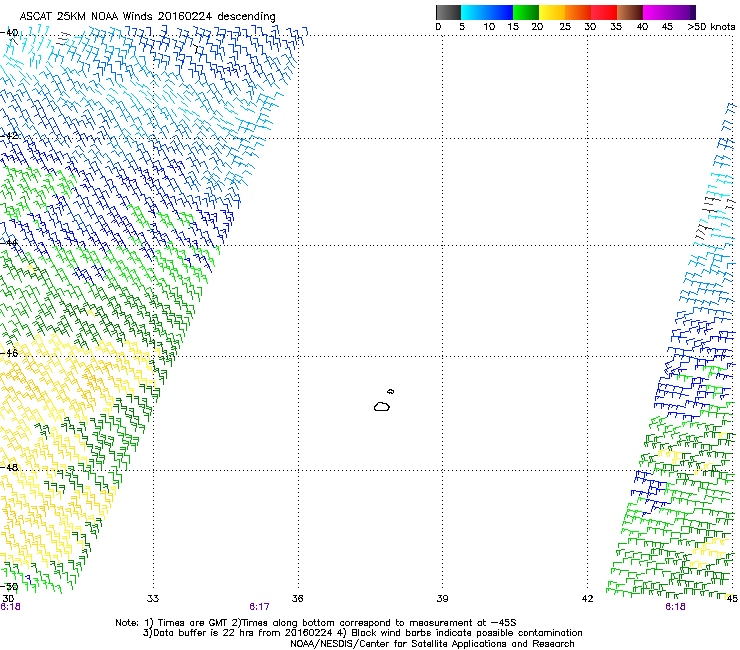
Task: Click the cyan-blue 5-15 knots color band
Action: [x=487, y=12]
